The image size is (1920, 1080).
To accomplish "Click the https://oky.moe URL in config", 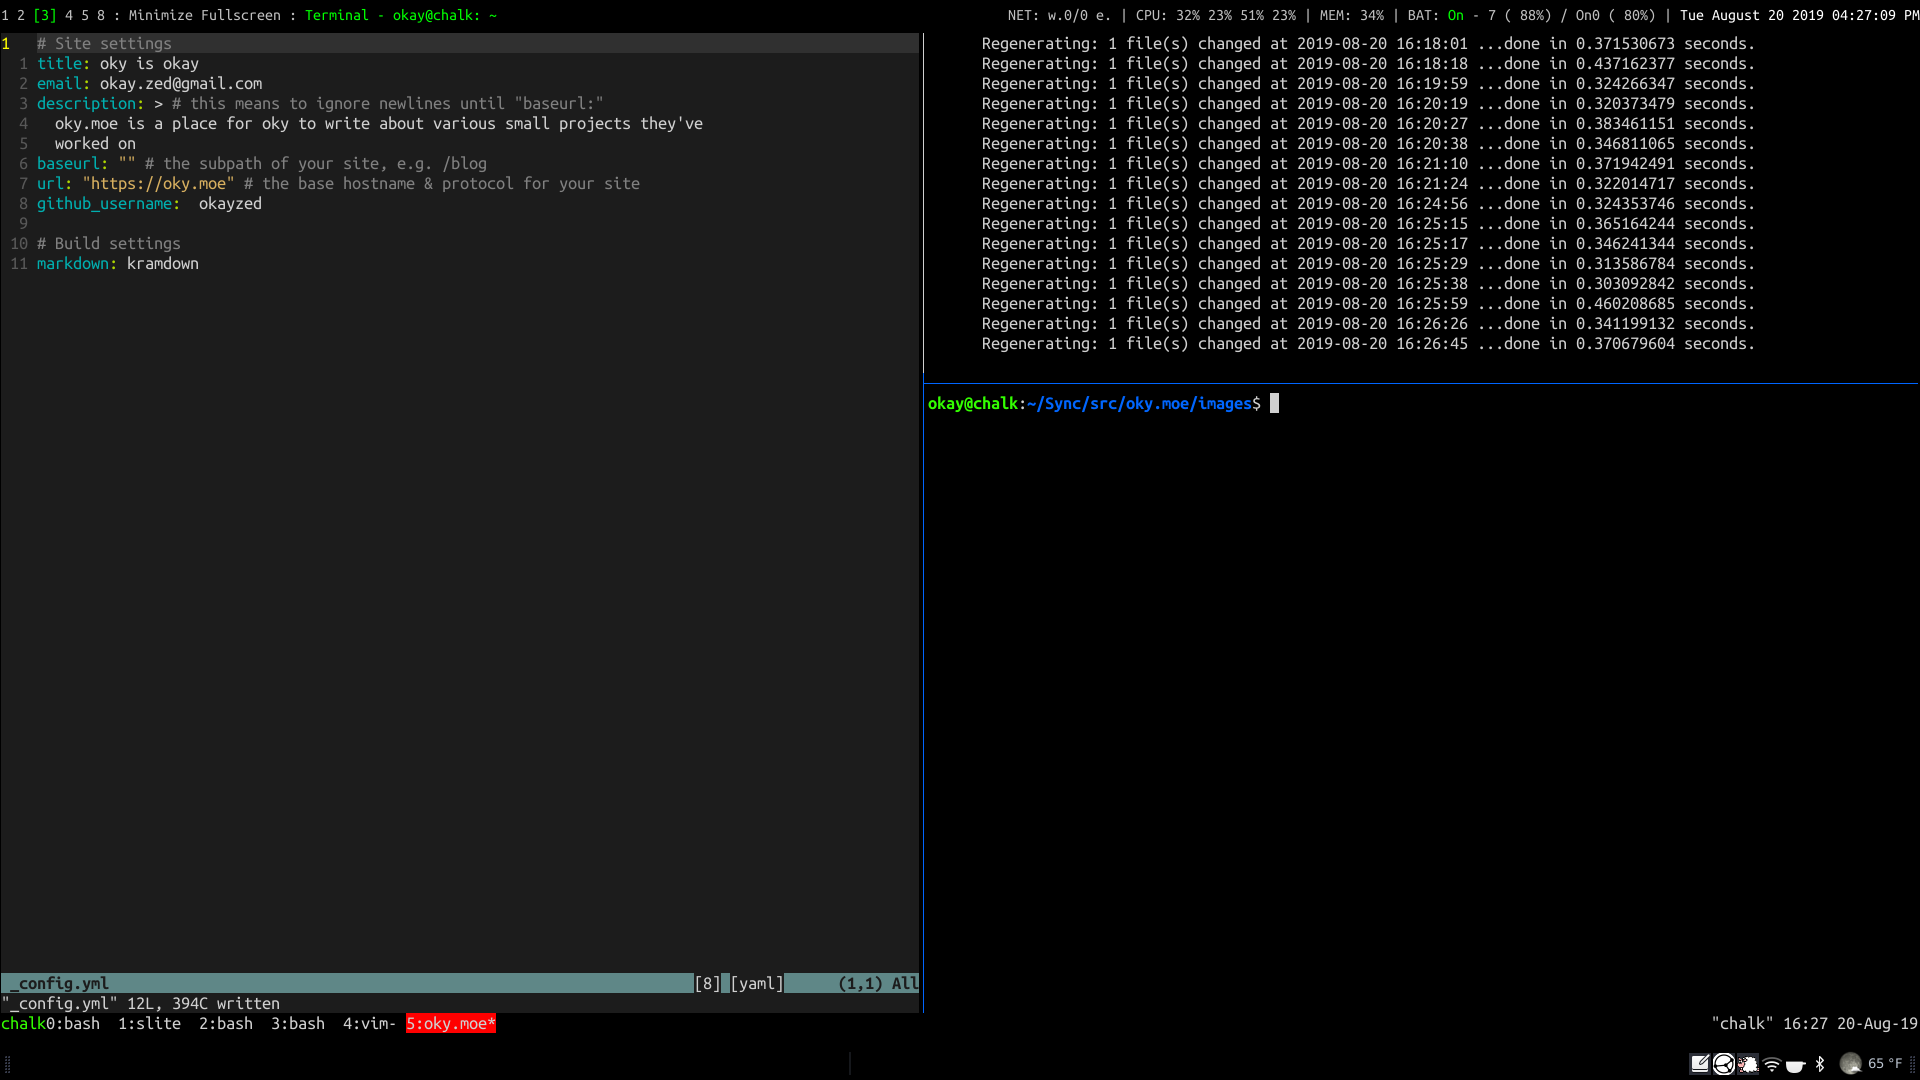I will [x=158, y=183].
